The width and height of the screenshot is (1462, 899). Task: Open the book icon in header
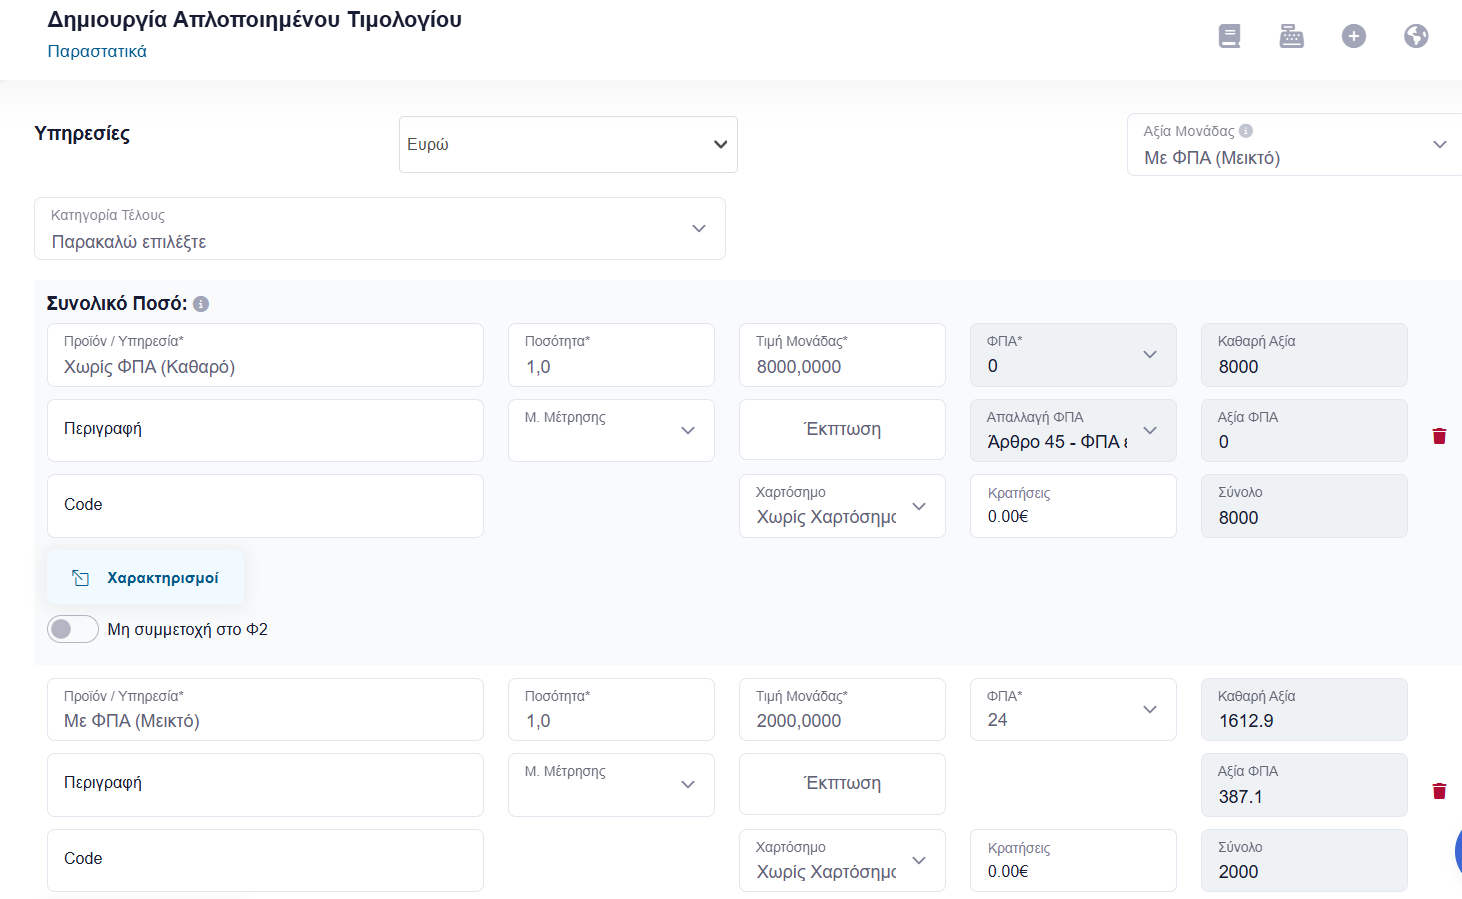(1229, 36)
